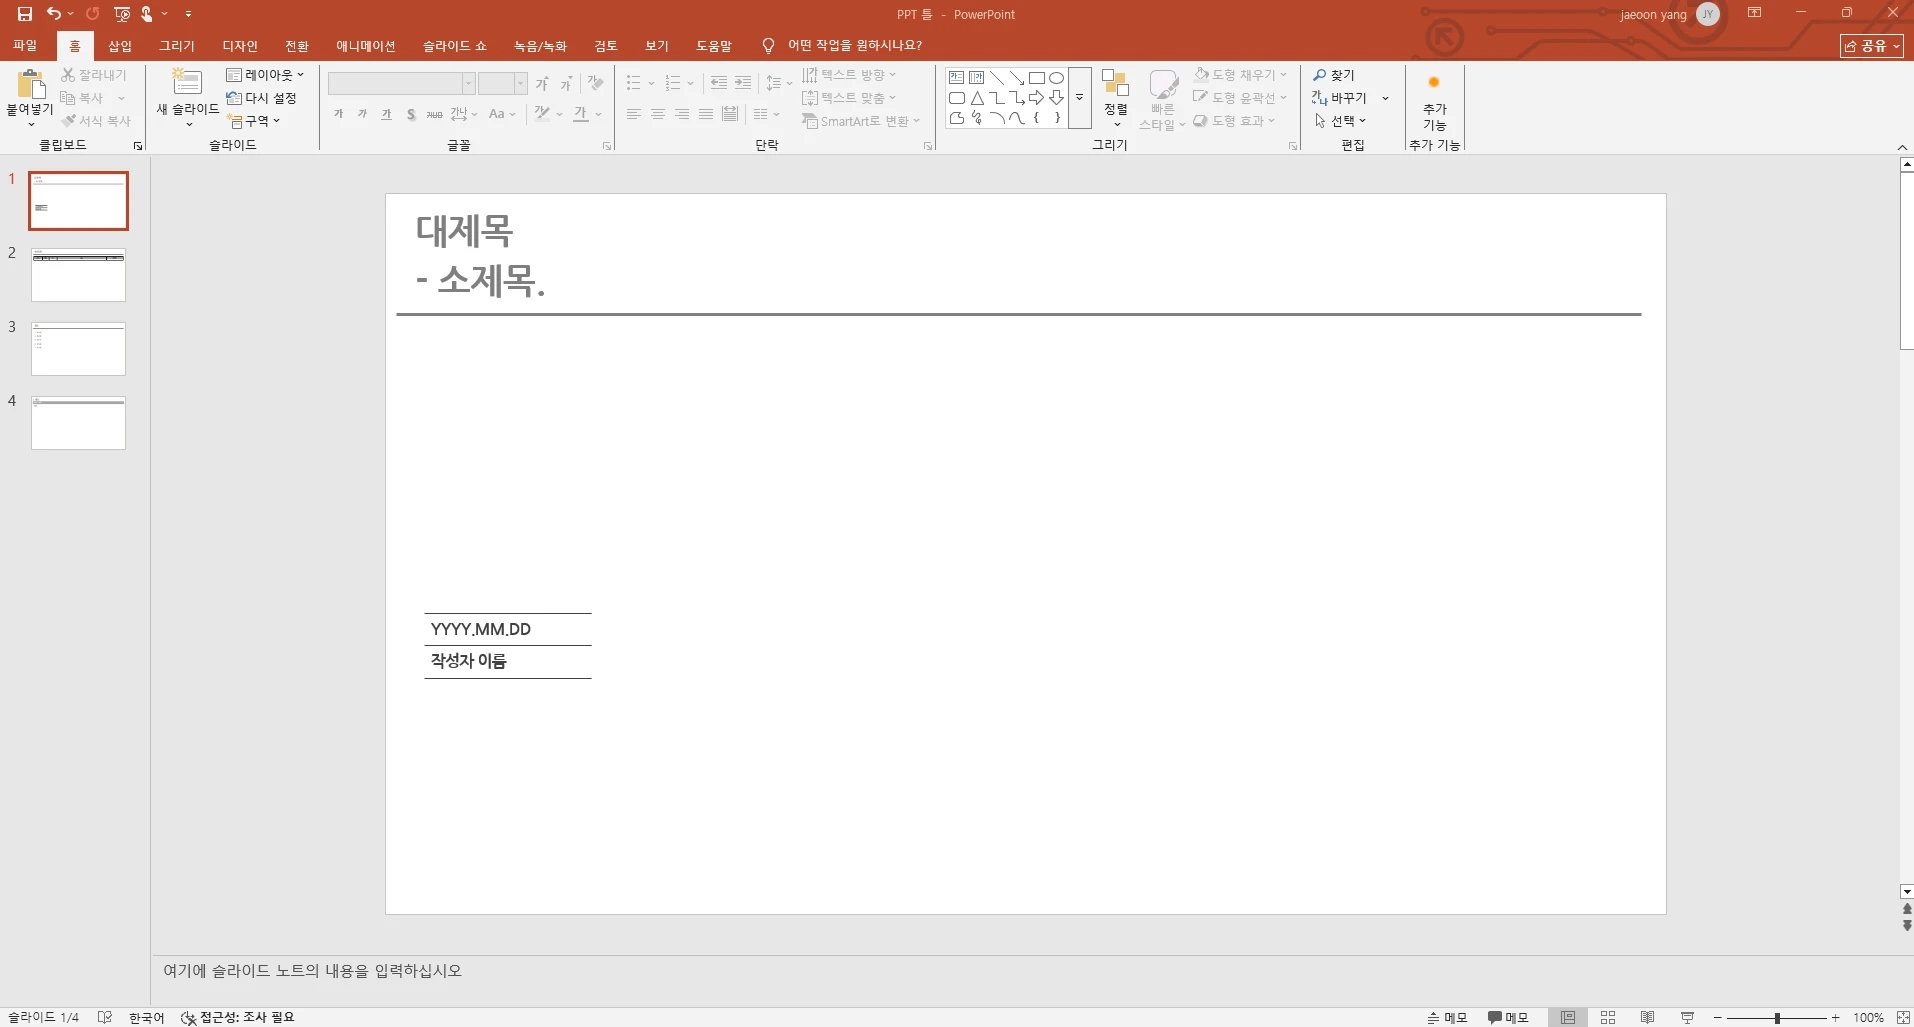The image size is (1914, 1027).
Task: Click the Find (찾기) magnifier button
Action: pyautogui.click(x=1334, y=75)
